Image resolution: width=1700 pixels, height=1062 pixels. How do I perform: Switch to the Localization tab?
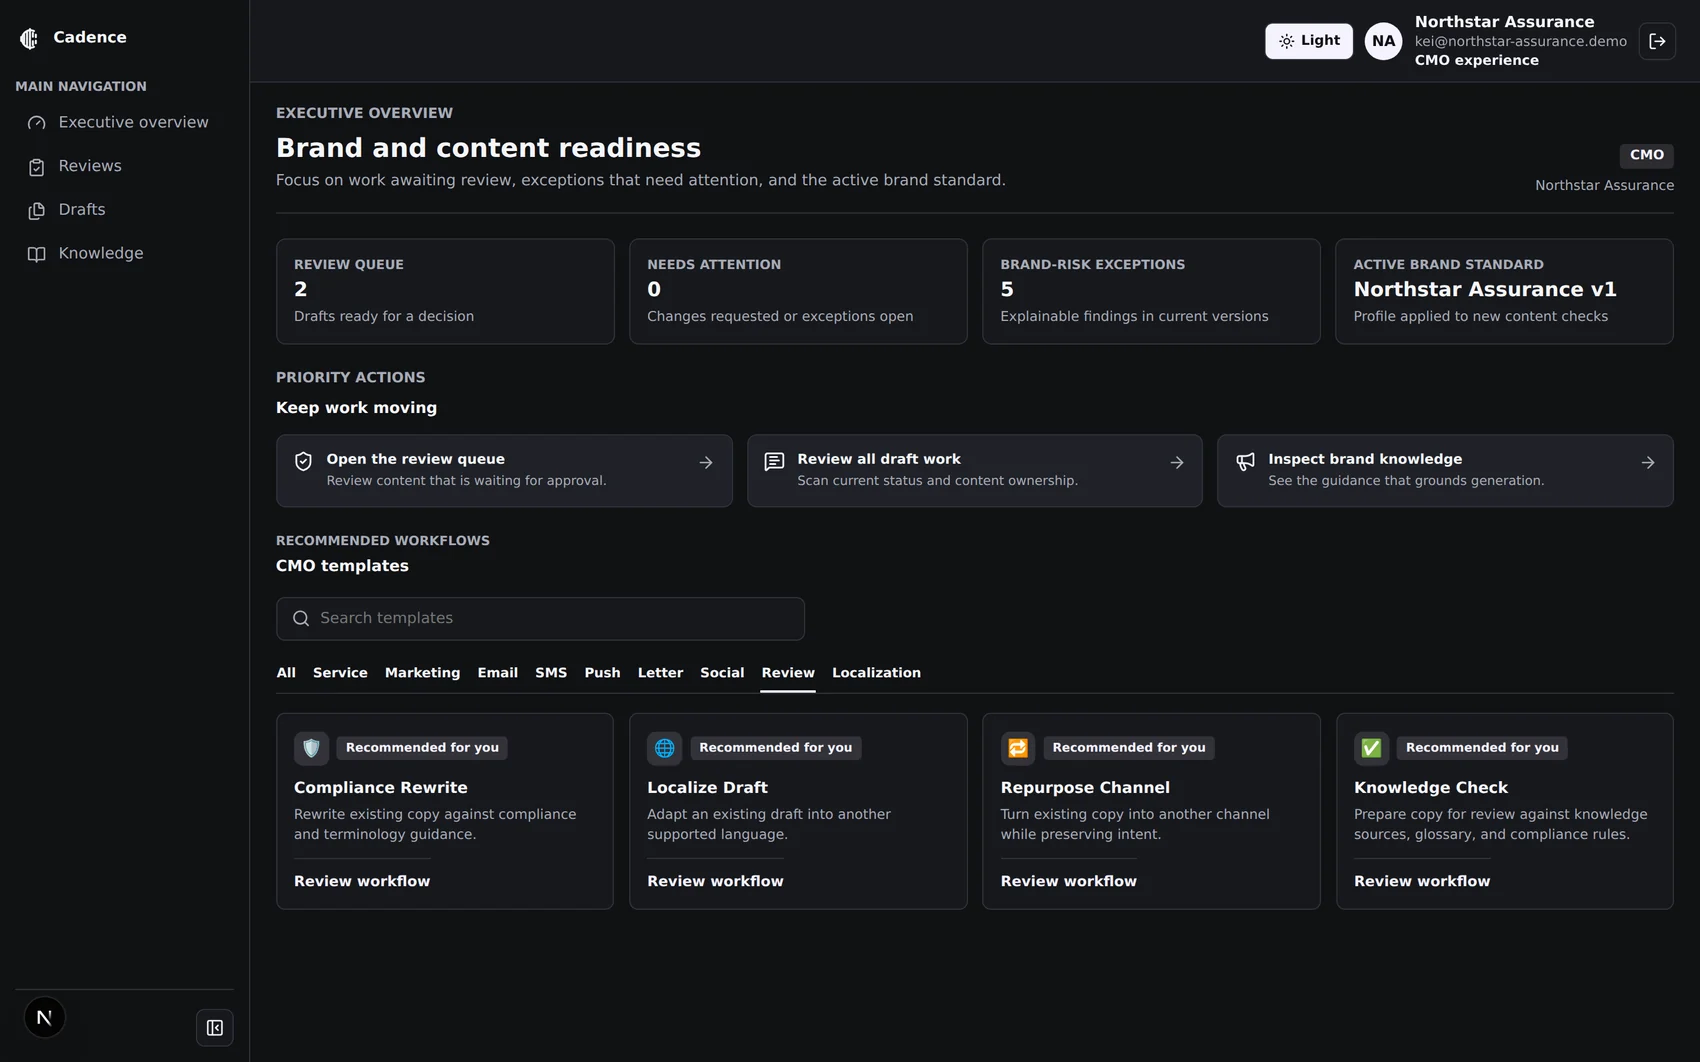(x=876, y=673)
